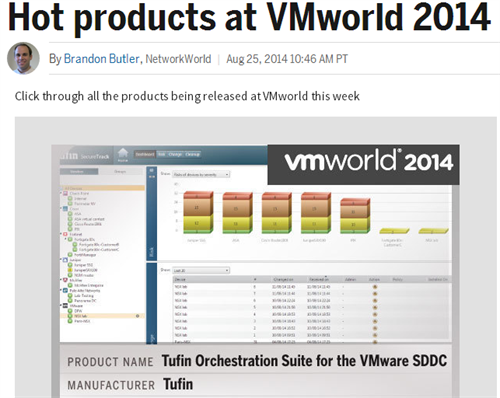
Task: Select the Groups tab in left panel
Action: point(120,171)
